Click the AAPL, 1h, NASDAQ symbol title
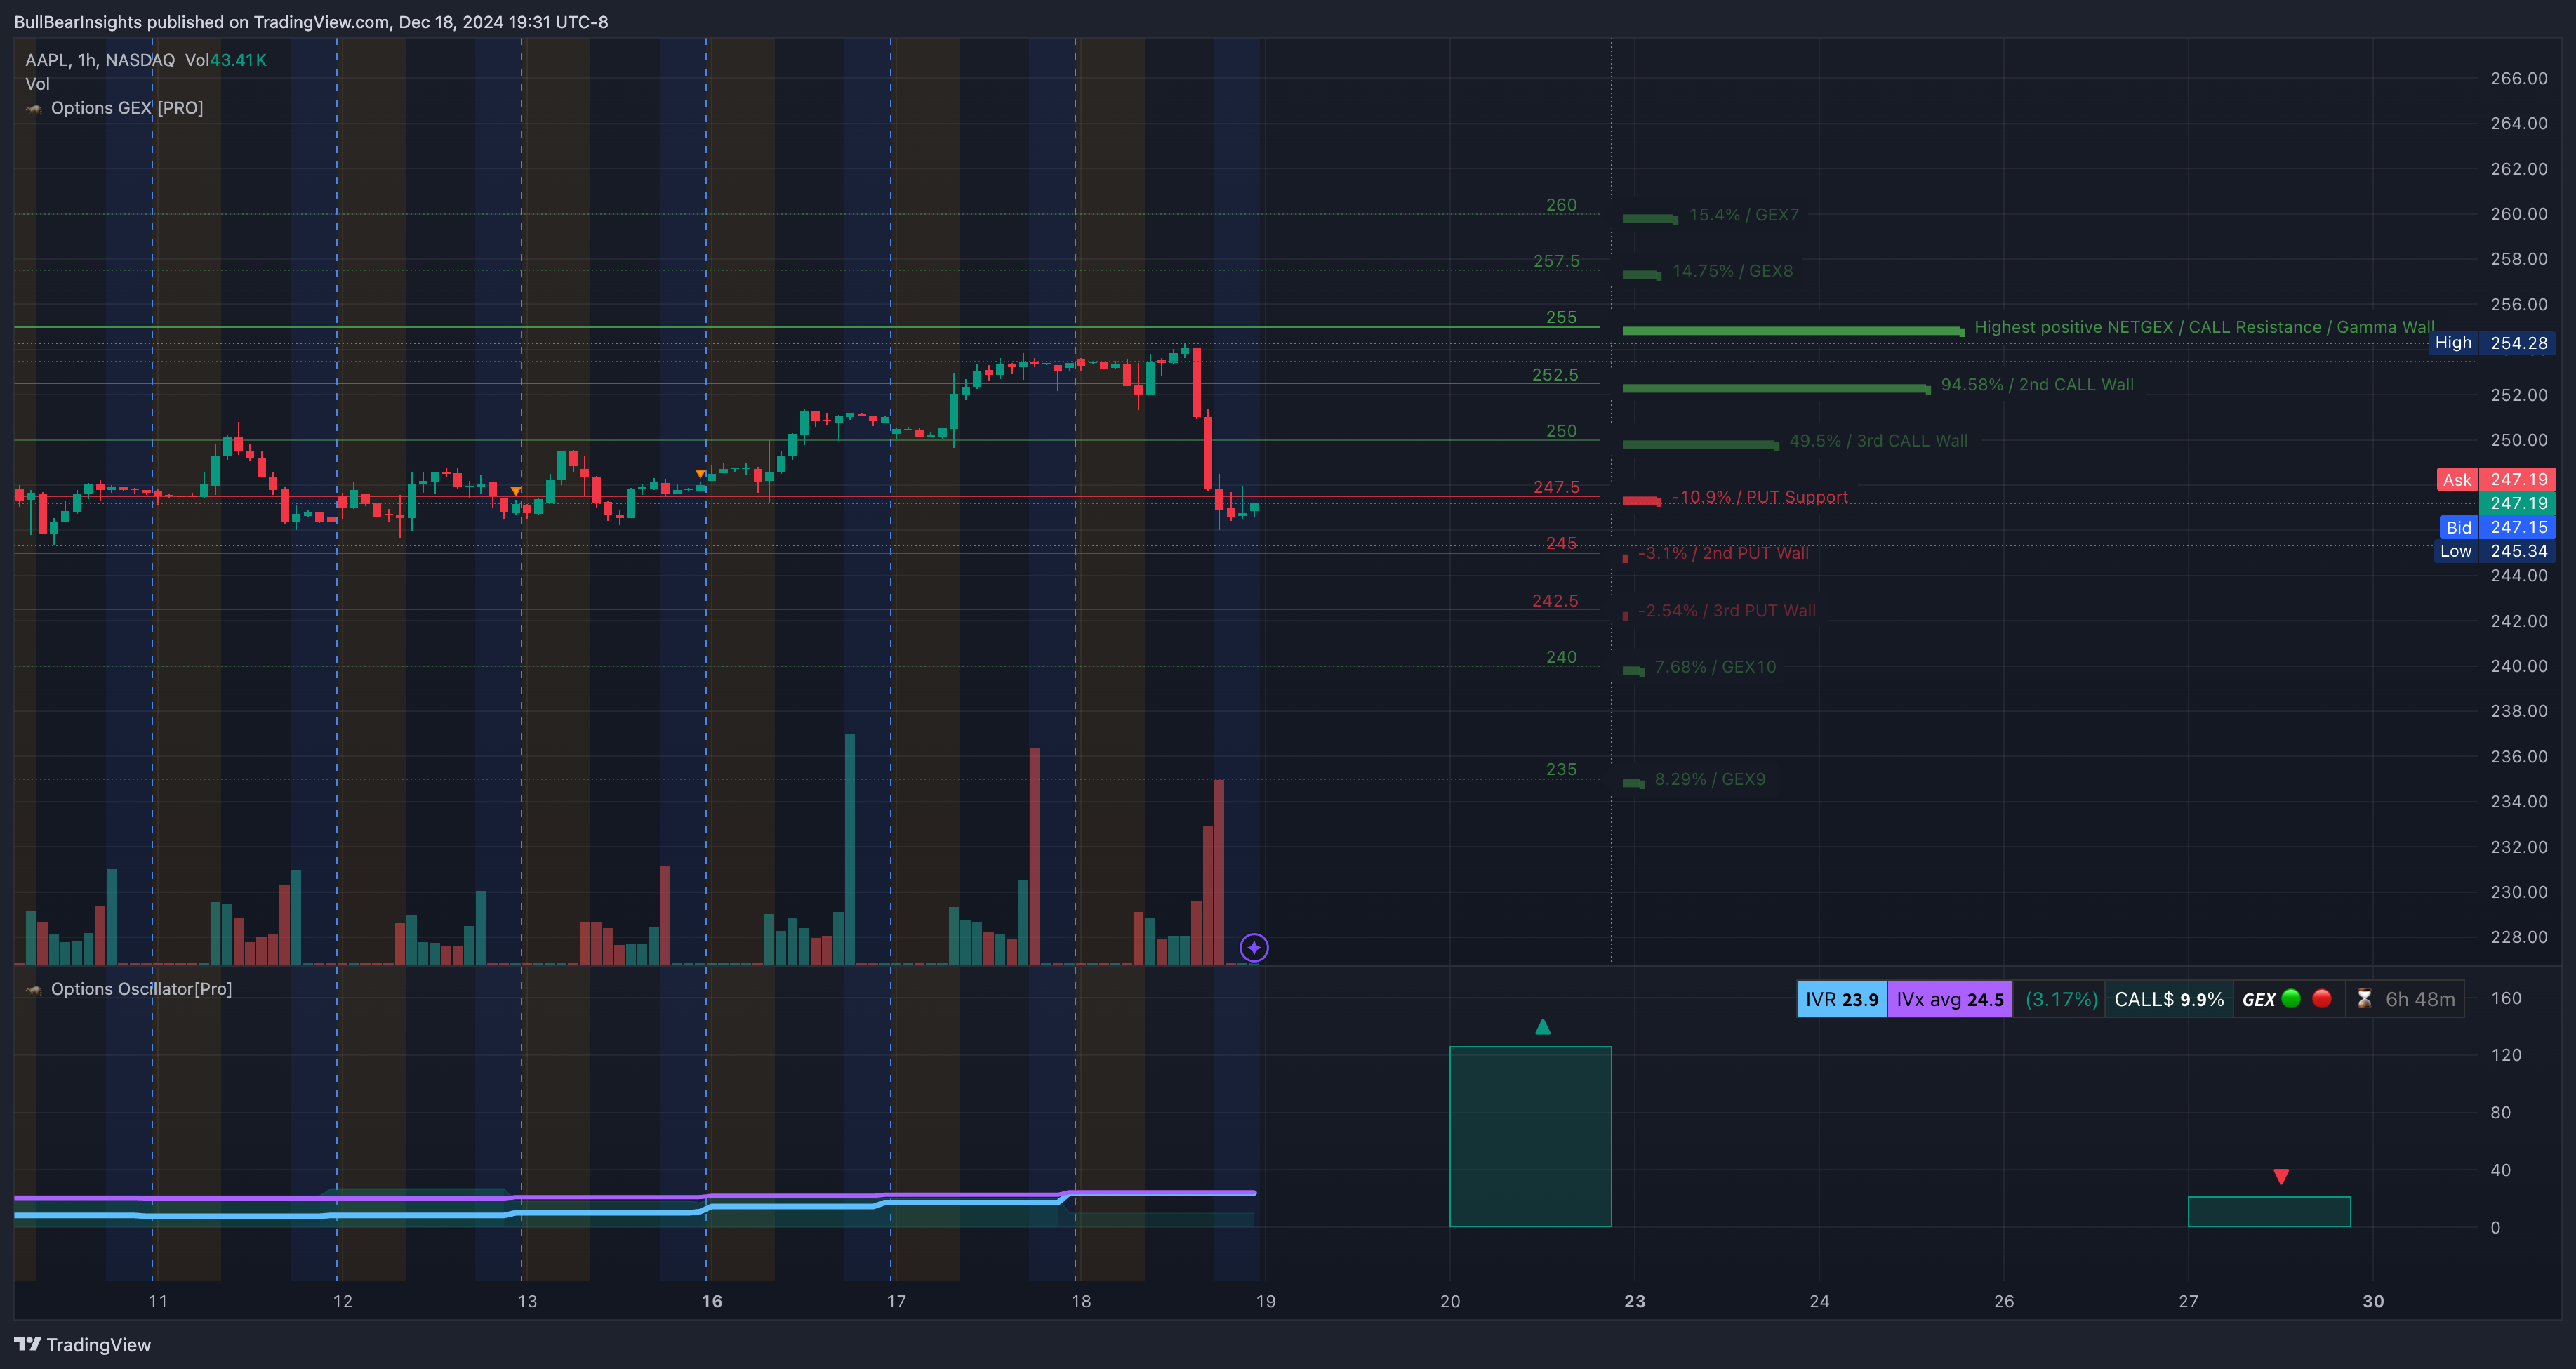 tap(100, 60)
